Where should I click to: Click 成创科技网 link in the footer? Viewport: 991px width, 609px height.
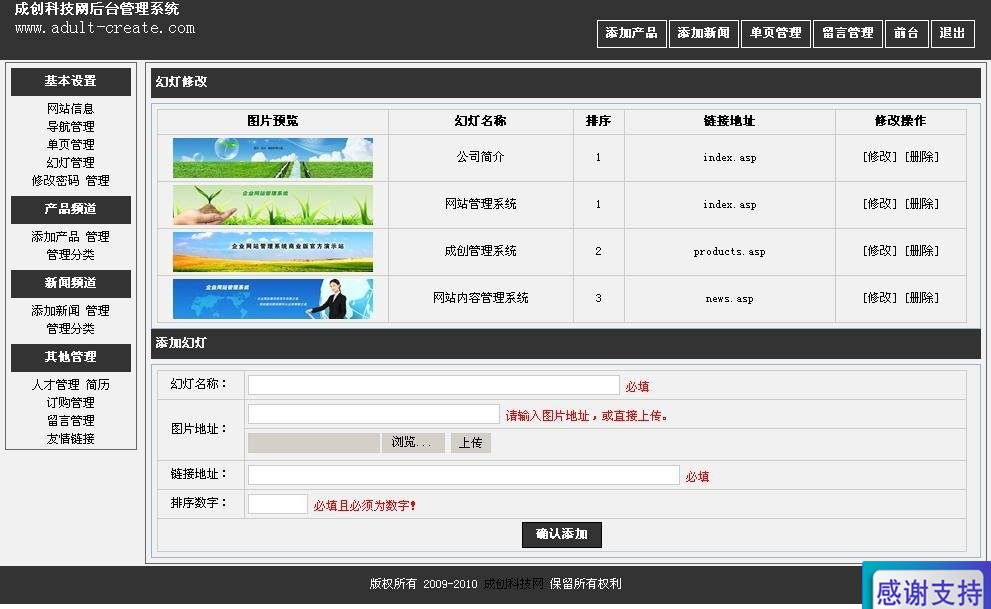pyautogui.click(x=513, y=584)
